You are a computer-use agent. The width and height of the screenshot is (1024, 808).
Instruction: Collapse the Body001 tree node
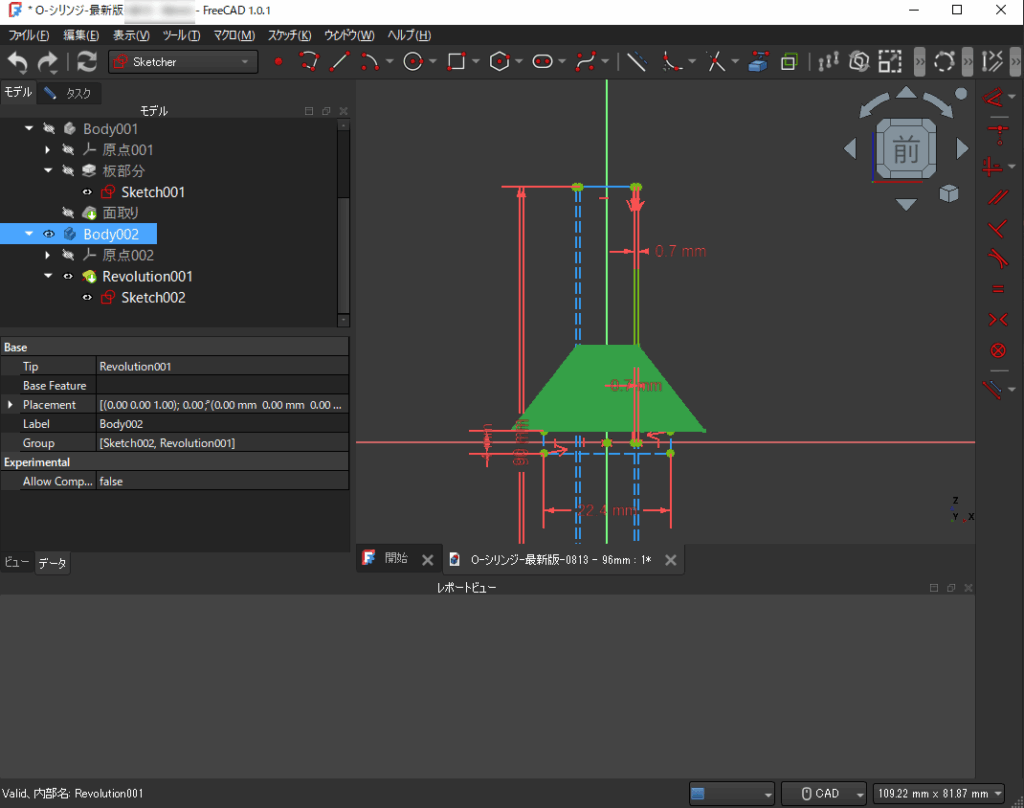point(29,129)
